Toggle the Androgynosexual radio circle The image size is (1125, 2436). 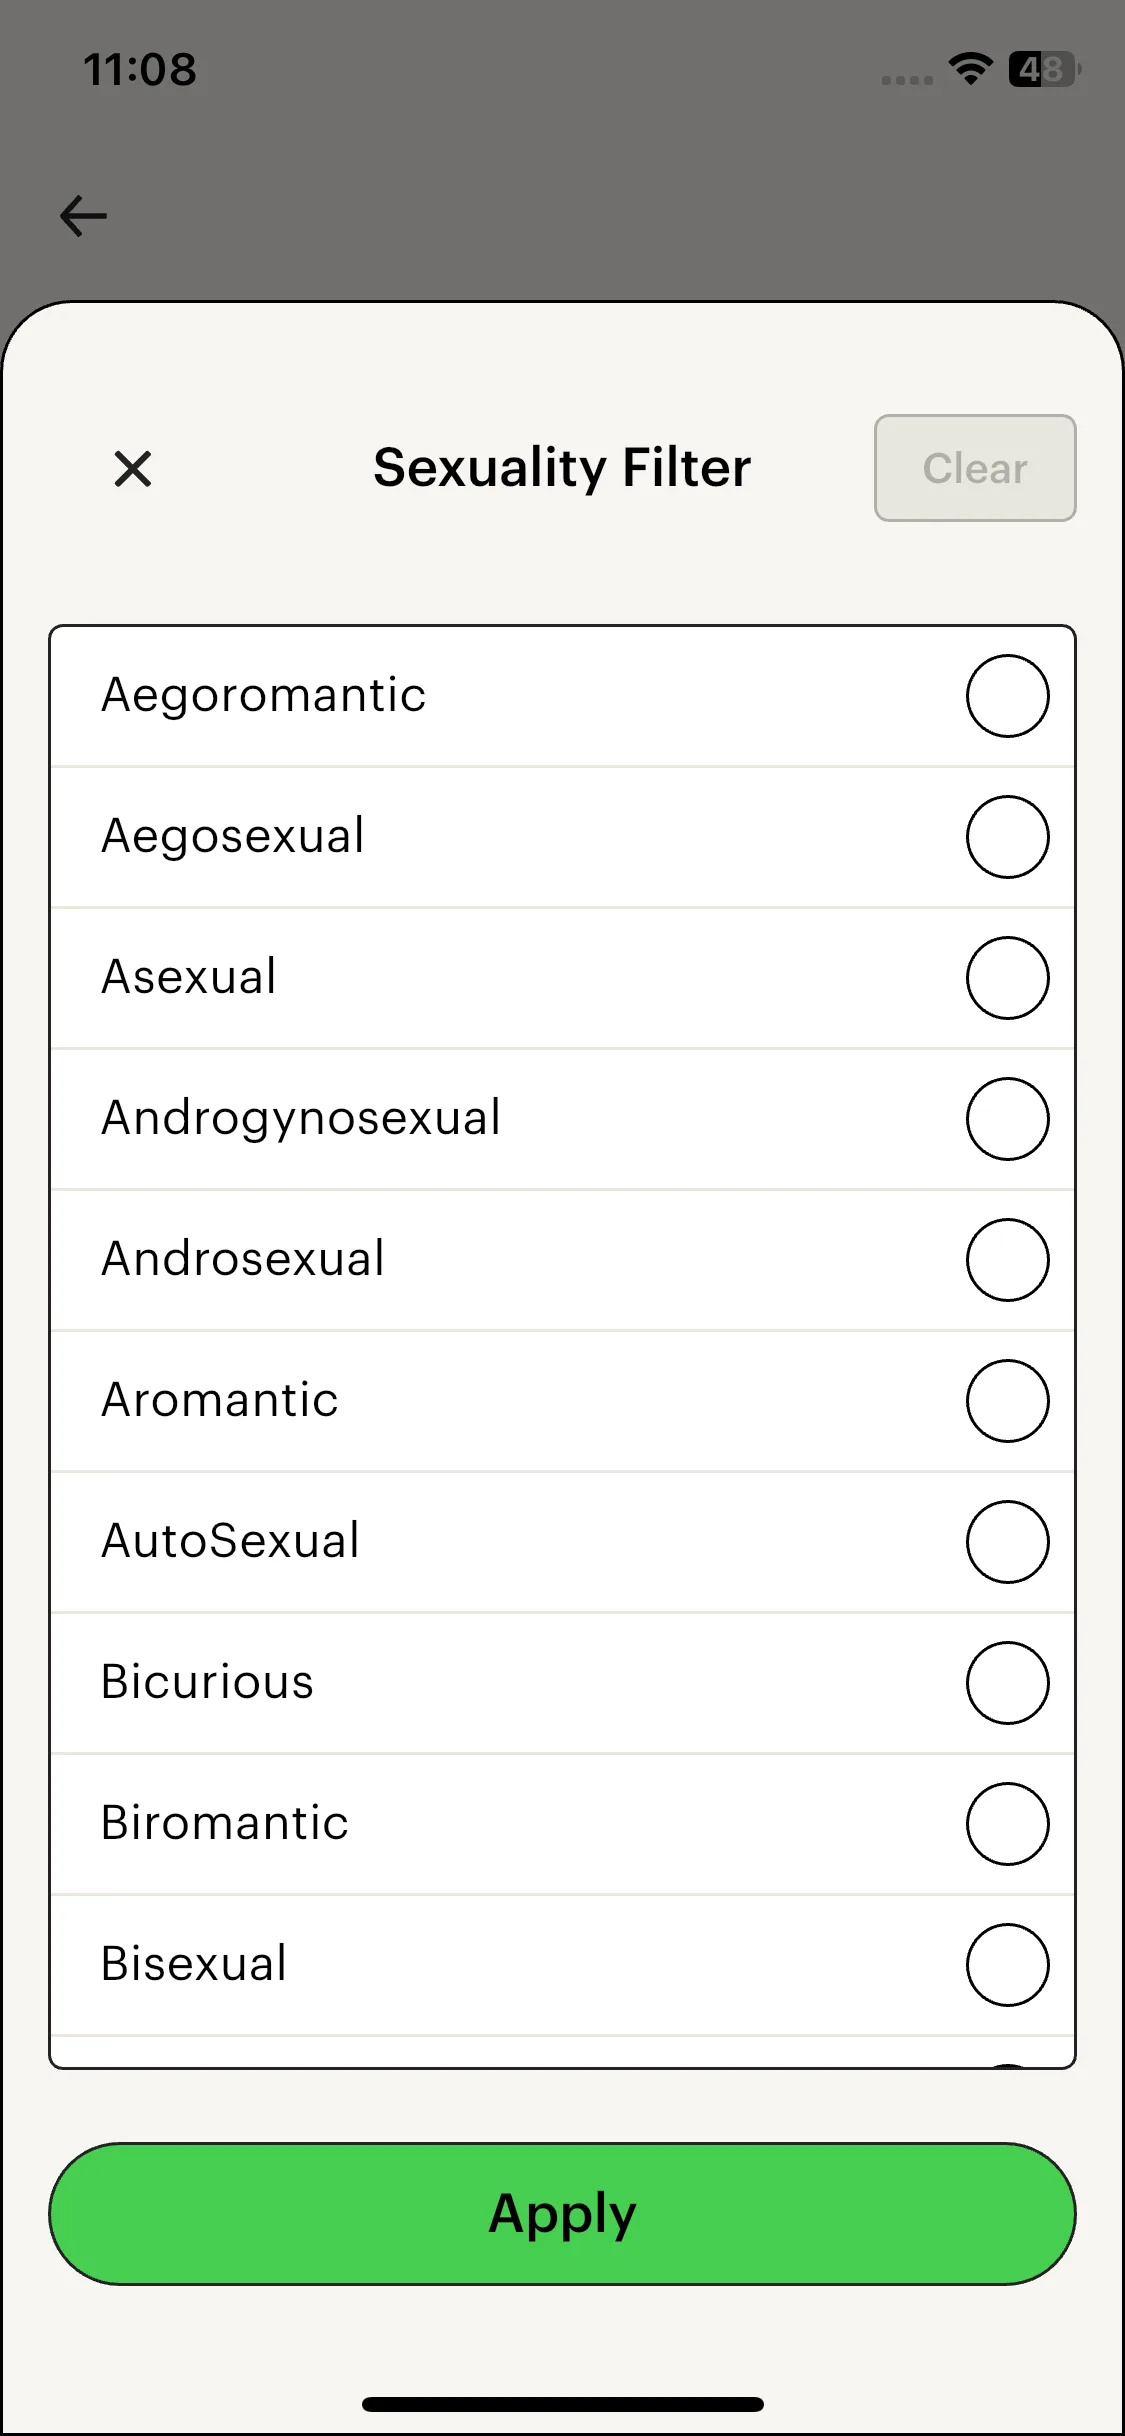point(1007,1119)
